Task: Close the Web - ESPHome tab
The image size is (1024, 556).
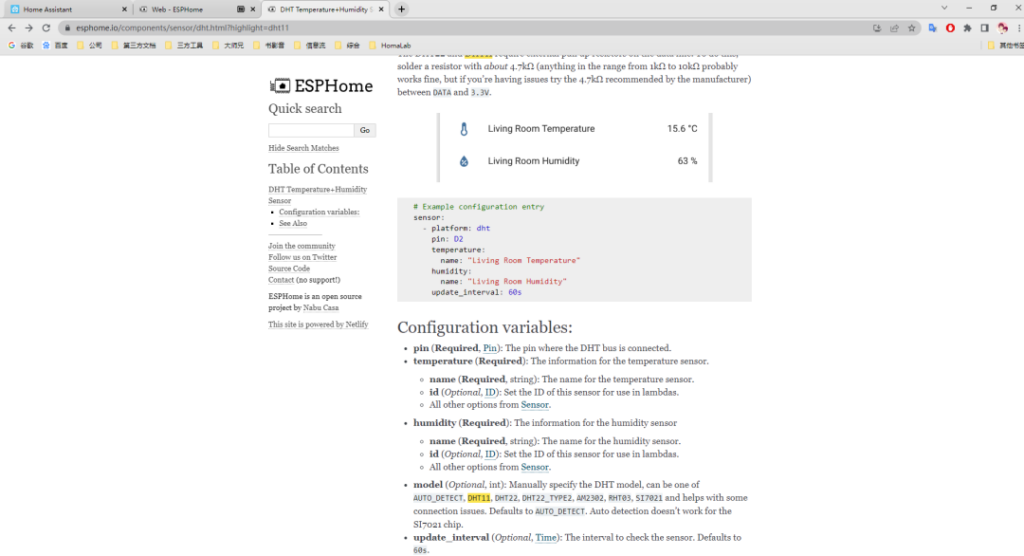Action: pos(253,9)
